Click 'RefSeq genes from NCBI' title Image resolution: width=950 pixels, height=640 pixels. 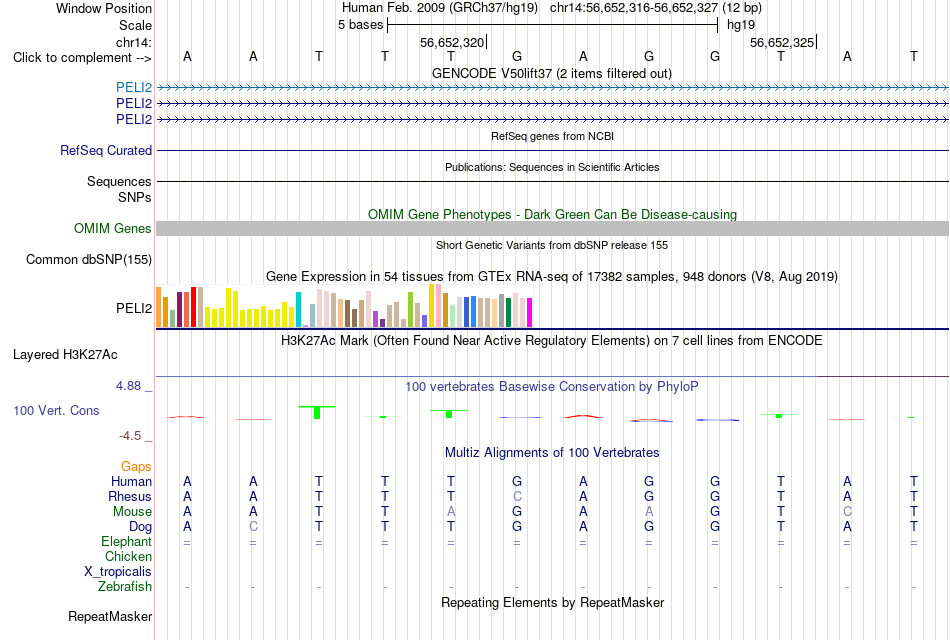553,136
